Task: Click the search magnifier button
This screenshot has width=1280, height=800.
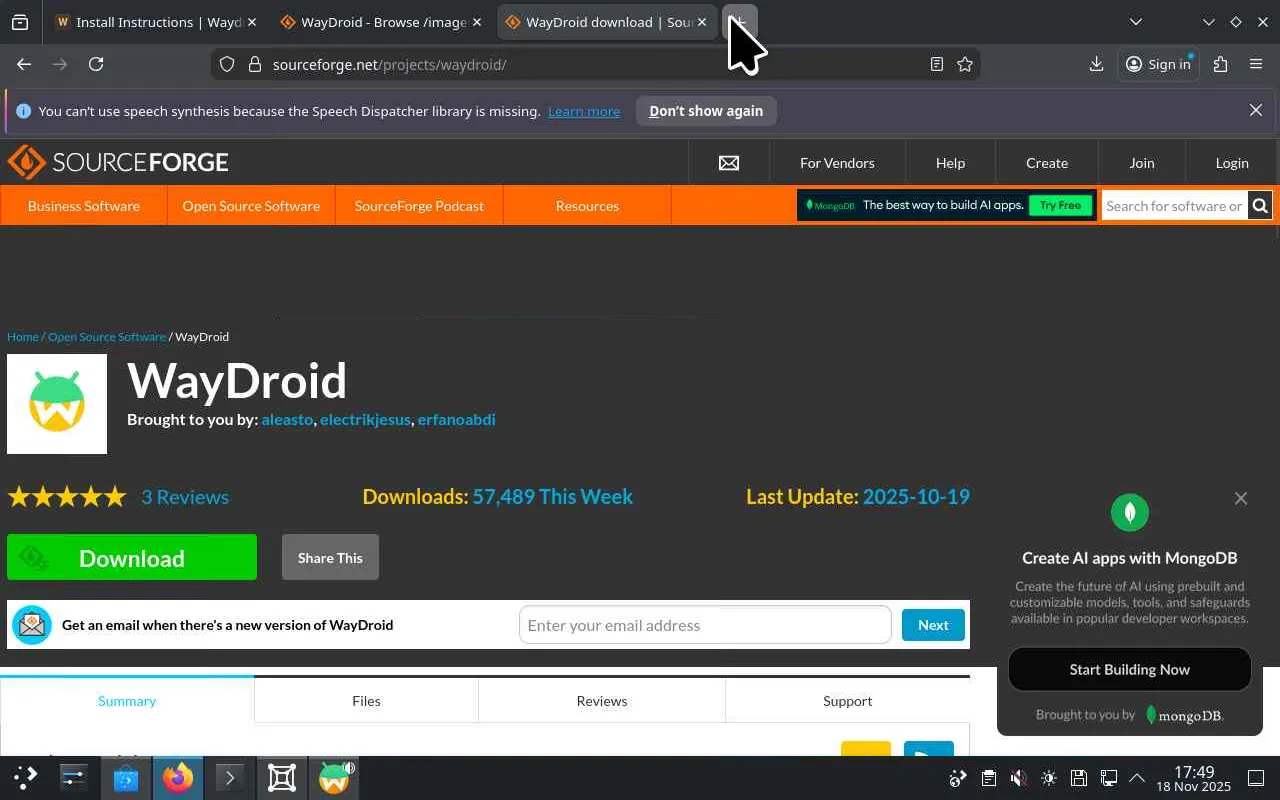Action: [x=1260, y=206]
